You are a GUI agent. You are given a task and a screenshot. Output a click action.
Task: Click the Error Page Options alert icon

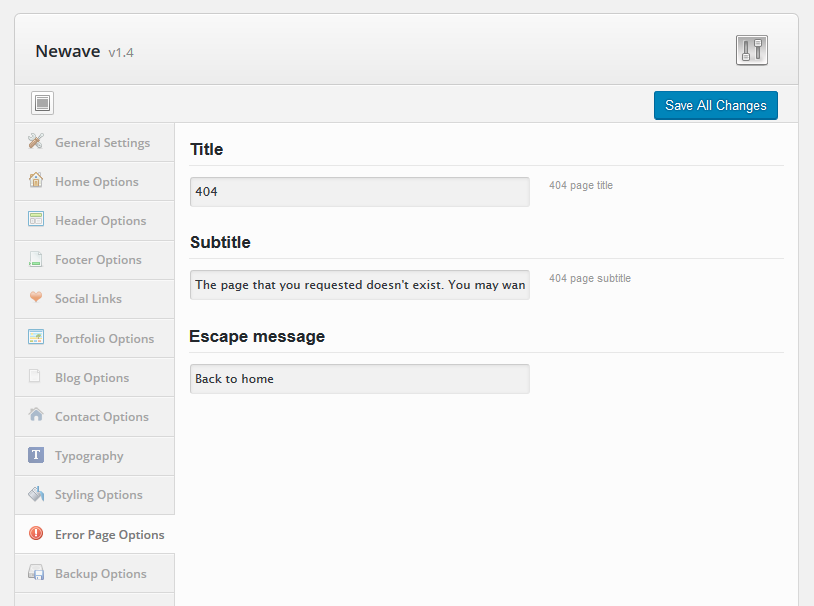pos(36,533)
